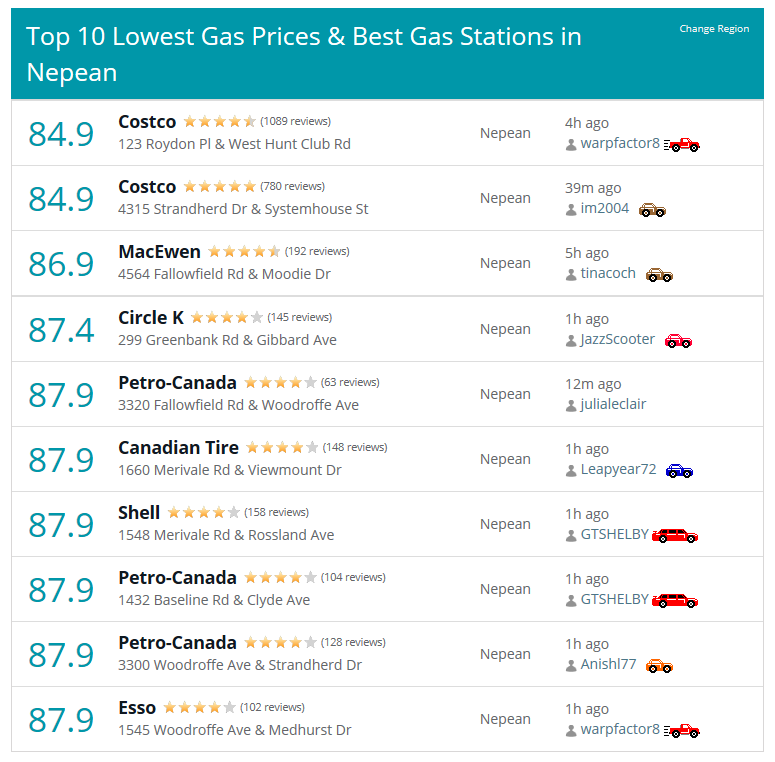Click the brown car icon next to tinacoch
The width and height of the screenshot is (775, 762).
659,275
